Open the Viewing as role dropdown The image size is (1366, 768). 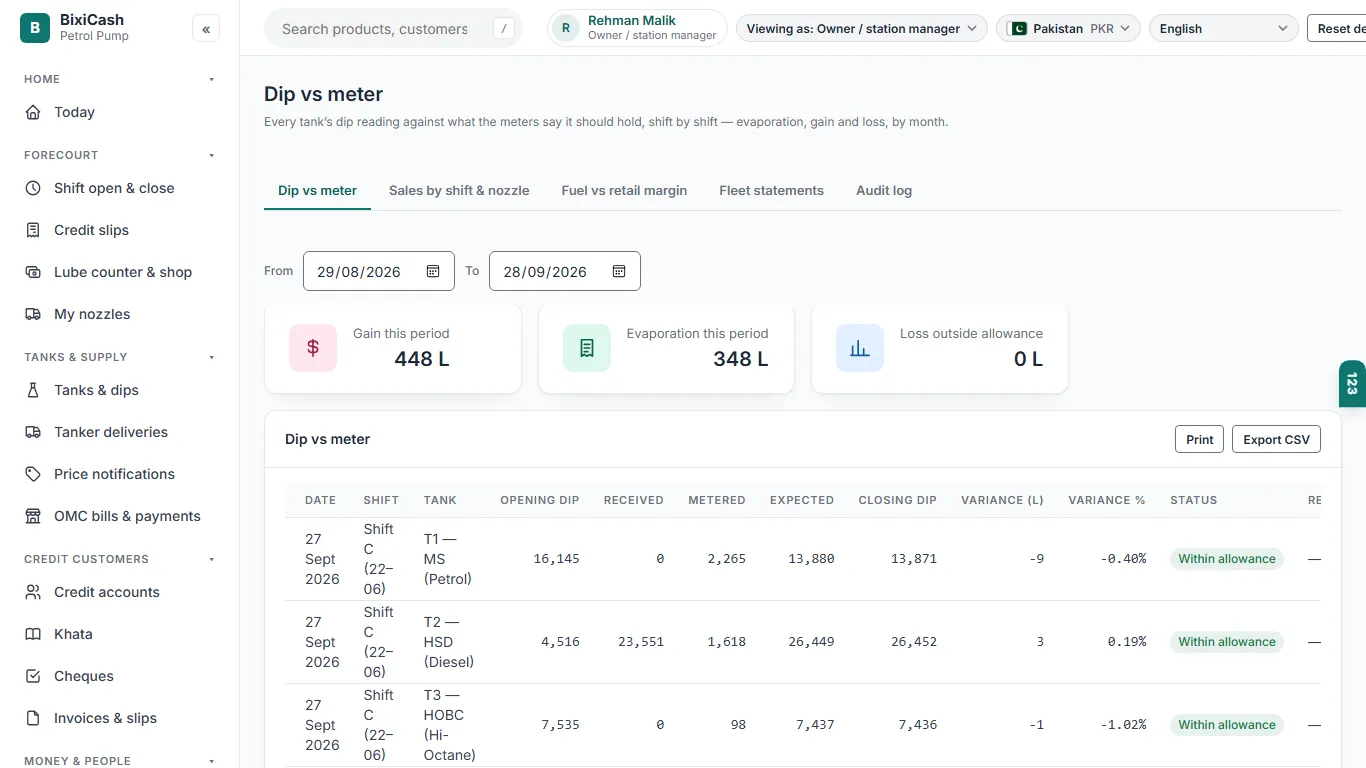point(861,29)
